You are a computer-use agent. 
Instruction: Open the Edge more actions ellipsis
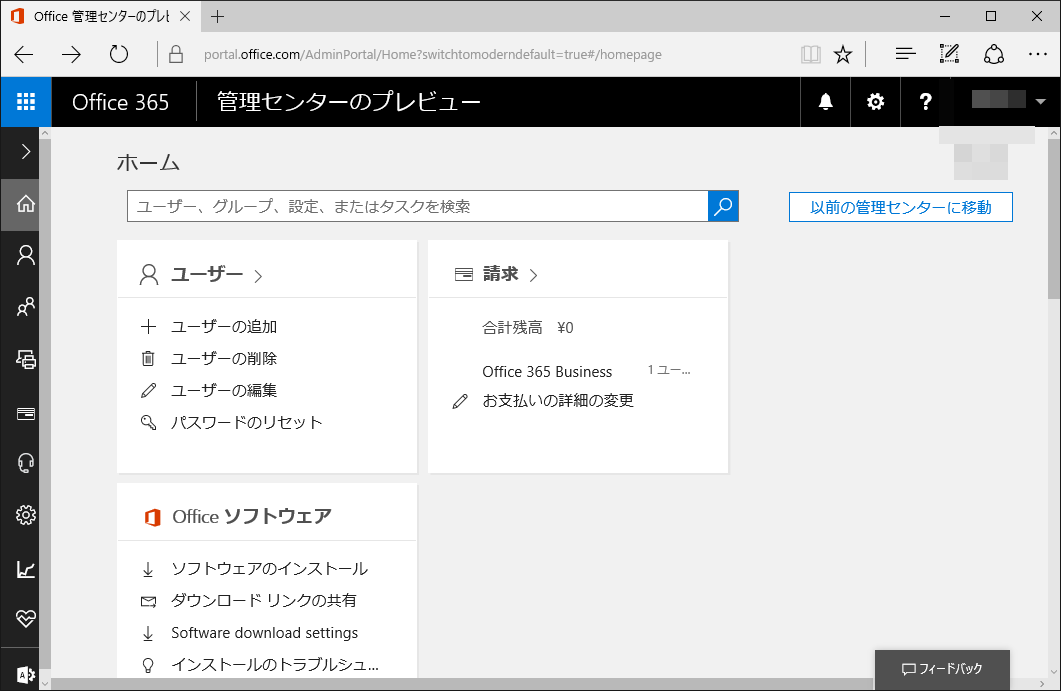click(x=1037, y=54)
